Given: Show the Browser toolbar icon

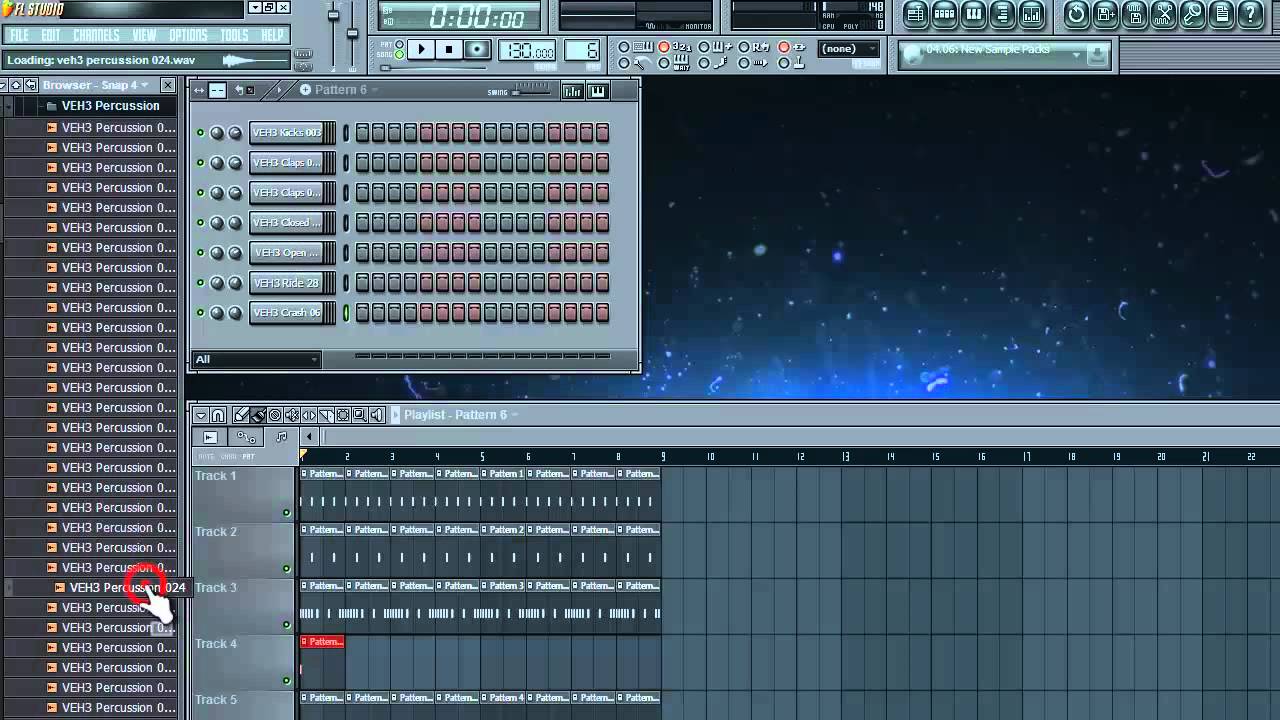Looking at the screenshot, I should click(x=1003, y=14).
